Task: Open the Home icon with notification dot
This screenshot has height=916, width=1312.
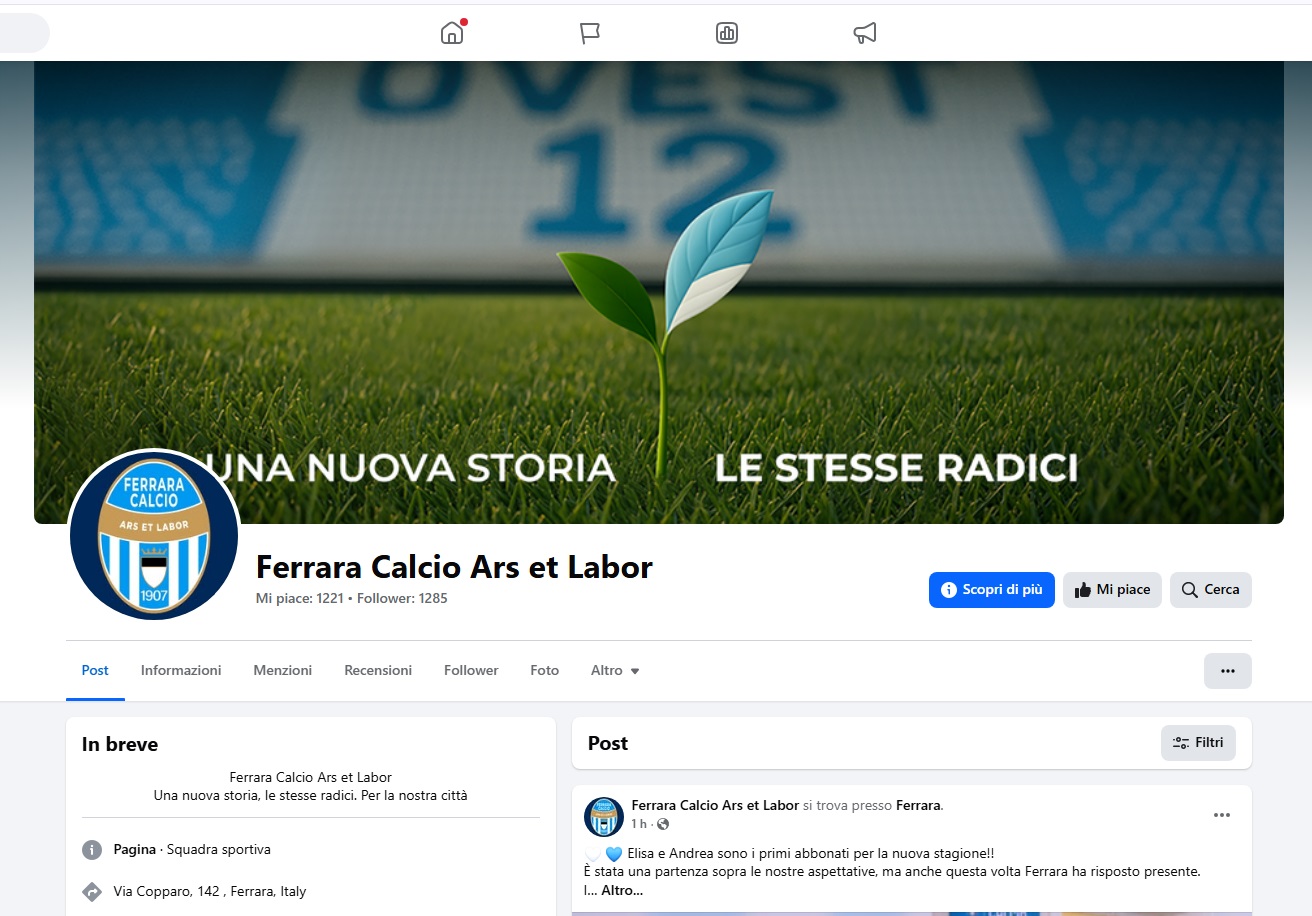Action: 452,33
